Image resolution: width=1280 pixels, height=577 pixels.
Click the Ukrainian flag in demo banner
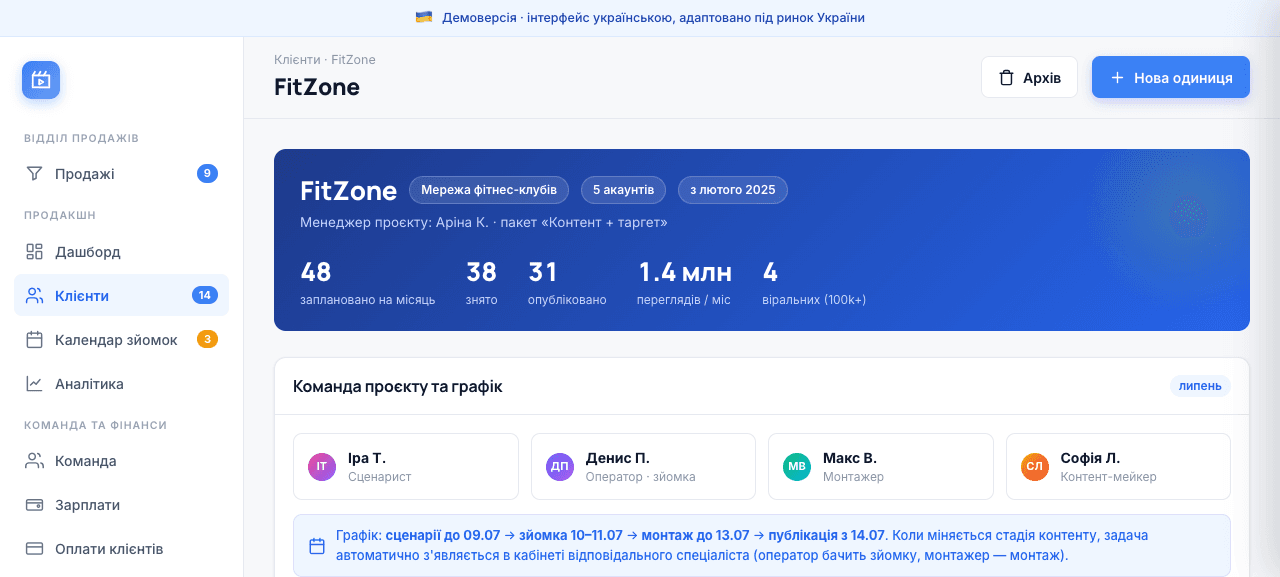[x=424, y=17]
